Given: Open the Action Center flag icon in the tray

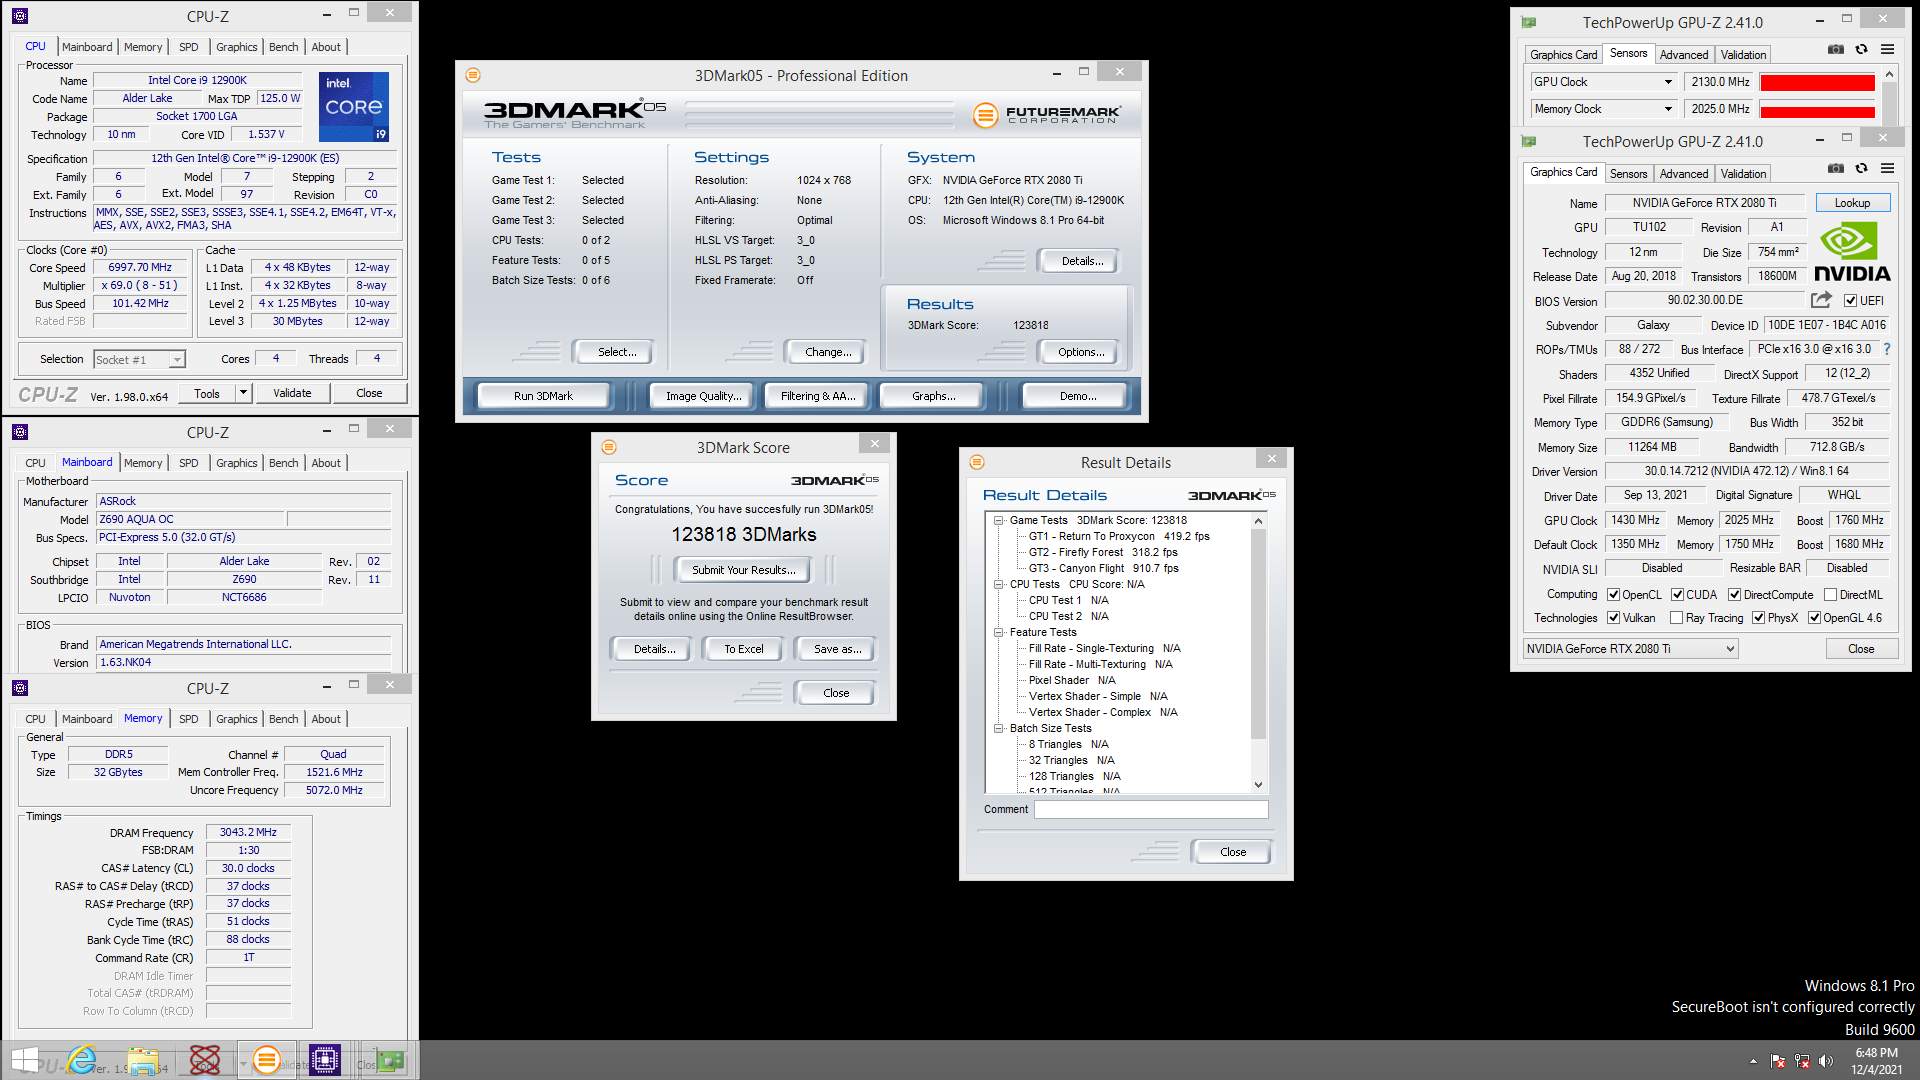Looking at the screenshot, I should (x=1778, y=1061).
